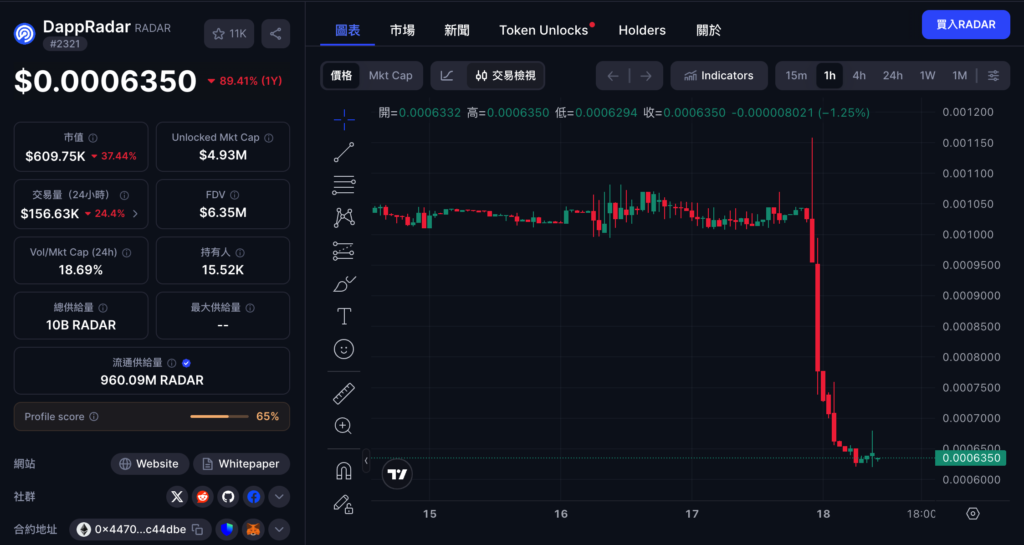The image size is (1024, 545).
Task: Switch chart to Mkt Cap view
Action: [x=390, y=76]
